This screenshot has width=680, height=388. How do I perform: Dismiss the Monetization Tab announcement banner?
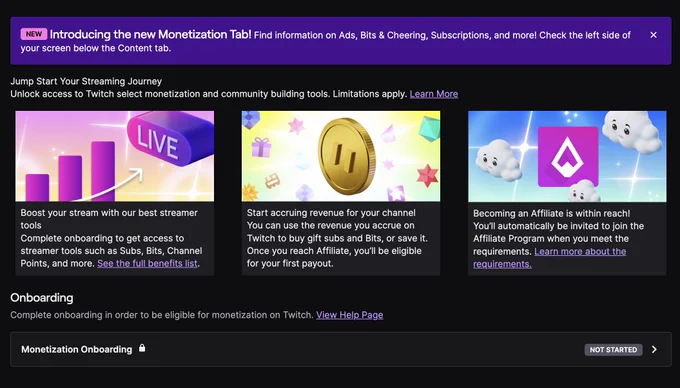click(653, 35)
